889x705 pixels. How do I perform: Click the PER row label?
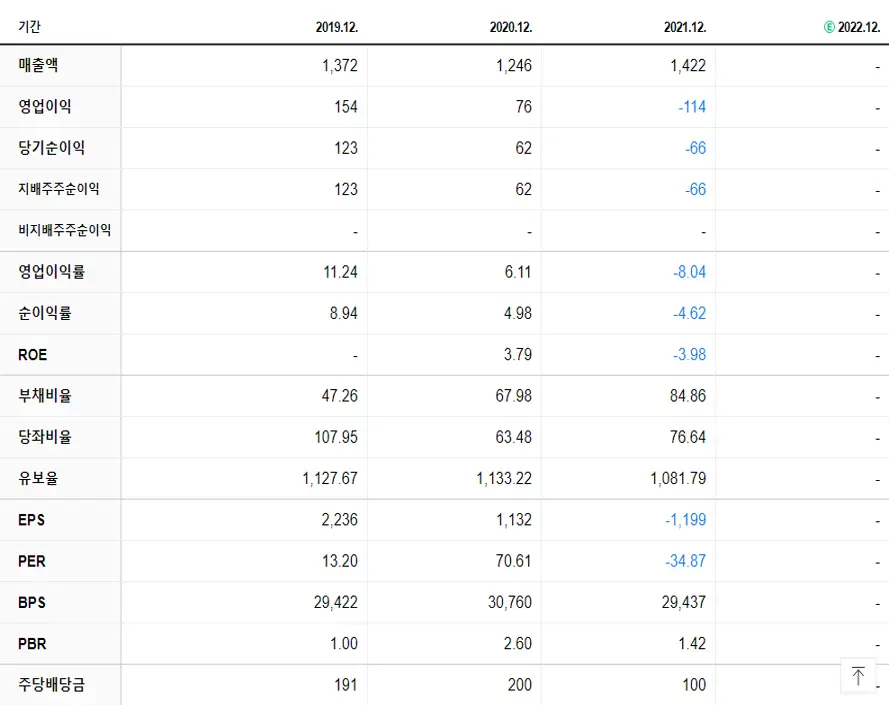32,561
